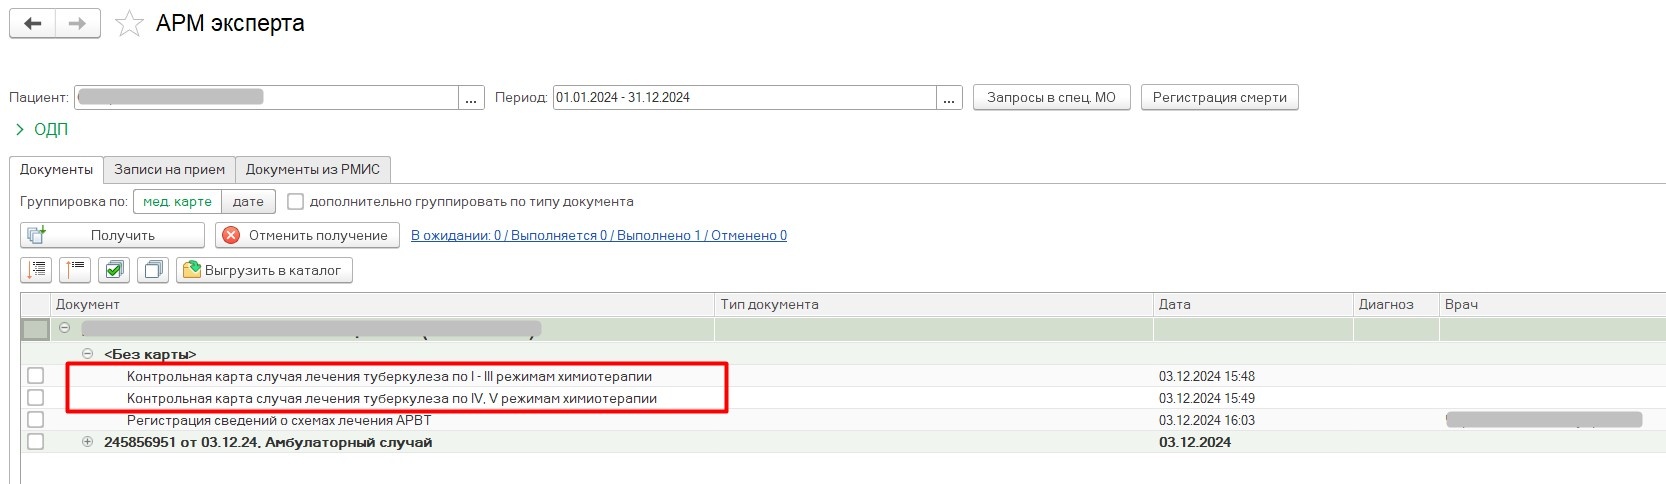The image size is (1666, 484).
Task: Click Выгрузить в каталог export button
Action: pyautogui.click(x=264, y=270)
